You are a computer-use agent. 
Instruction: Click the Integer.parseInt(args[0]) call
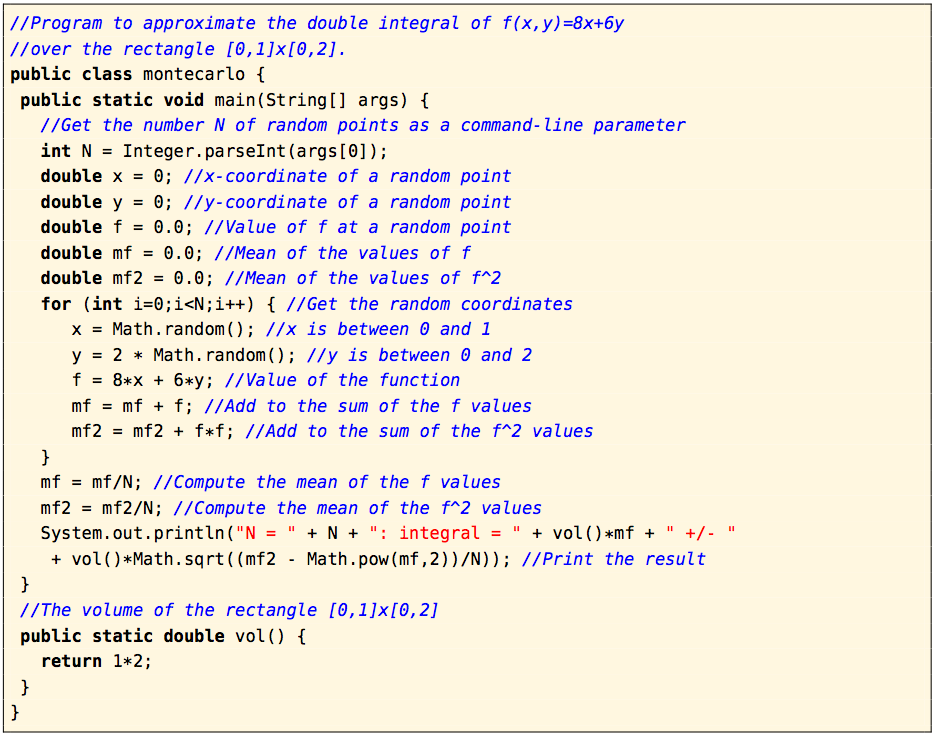(x=254, y=151)
